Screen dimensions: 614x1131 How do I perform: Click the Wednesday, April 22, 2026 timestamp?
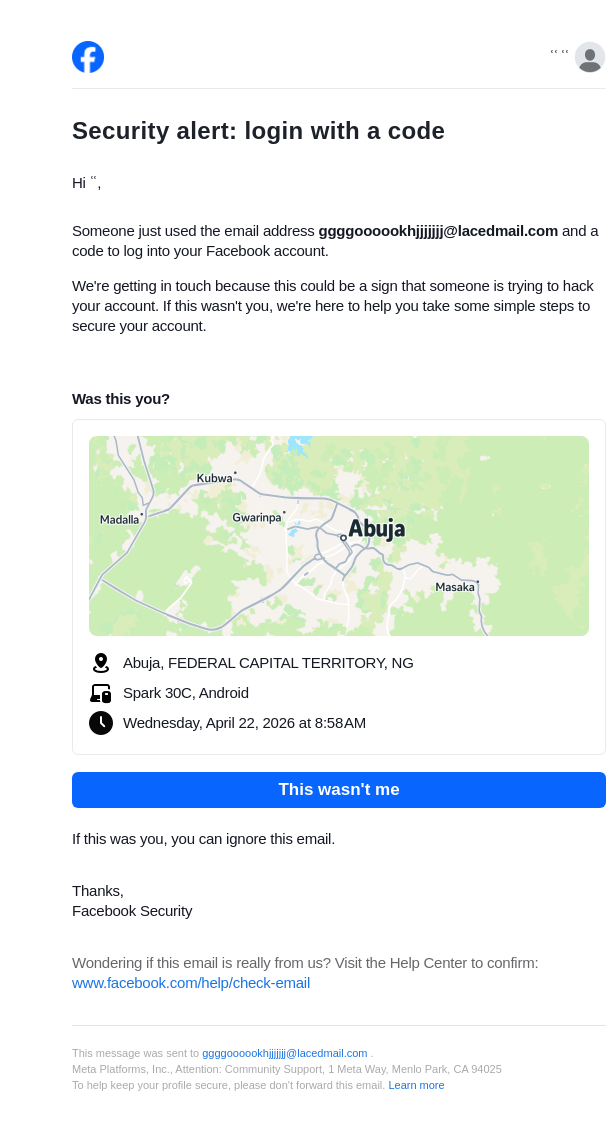point(244,723)
